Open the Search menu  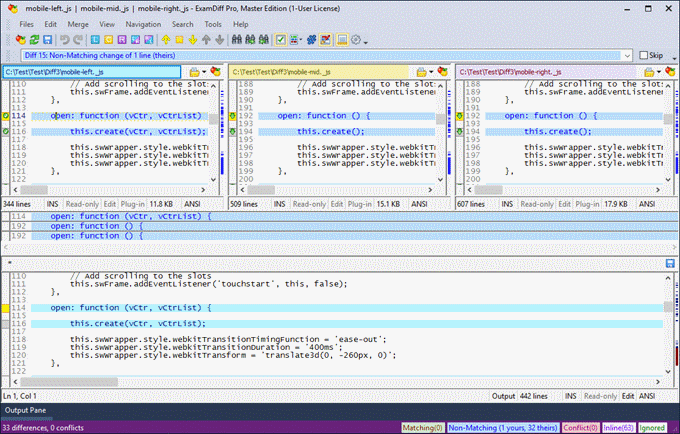[x=183, y=24]
